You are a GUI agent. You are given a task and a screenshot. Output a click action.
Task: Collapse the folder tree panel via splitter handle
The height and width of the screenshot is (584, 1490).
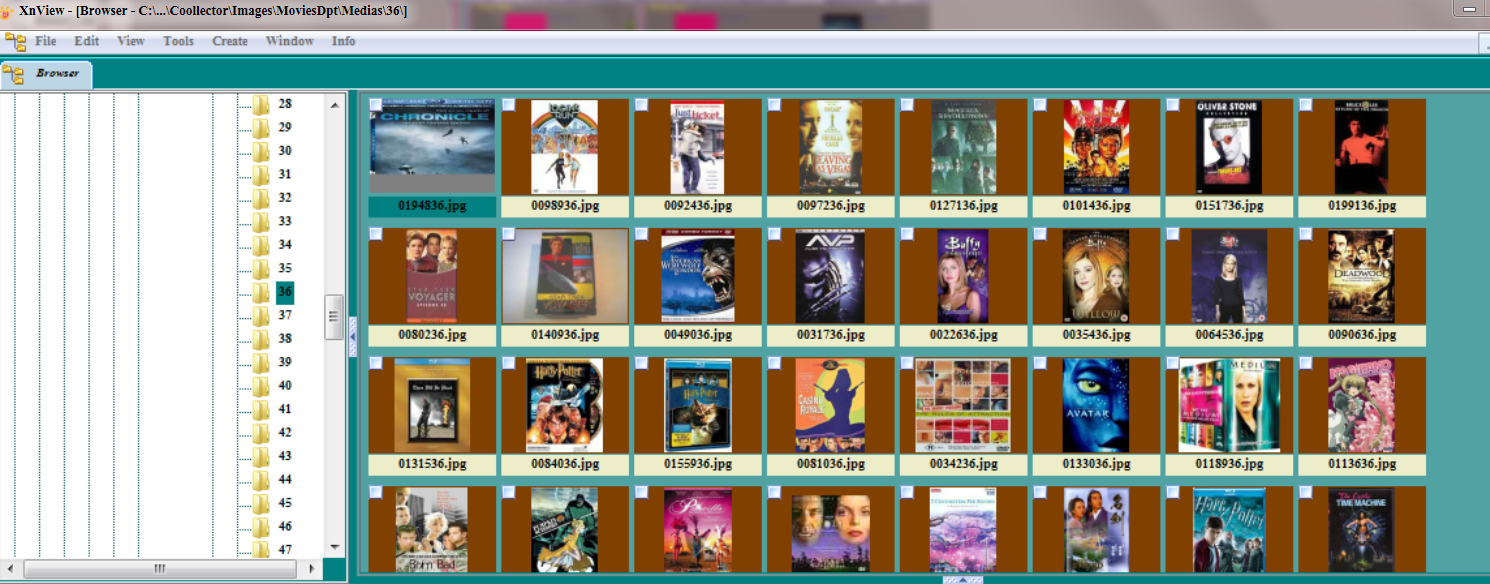[x=352, y=337]
